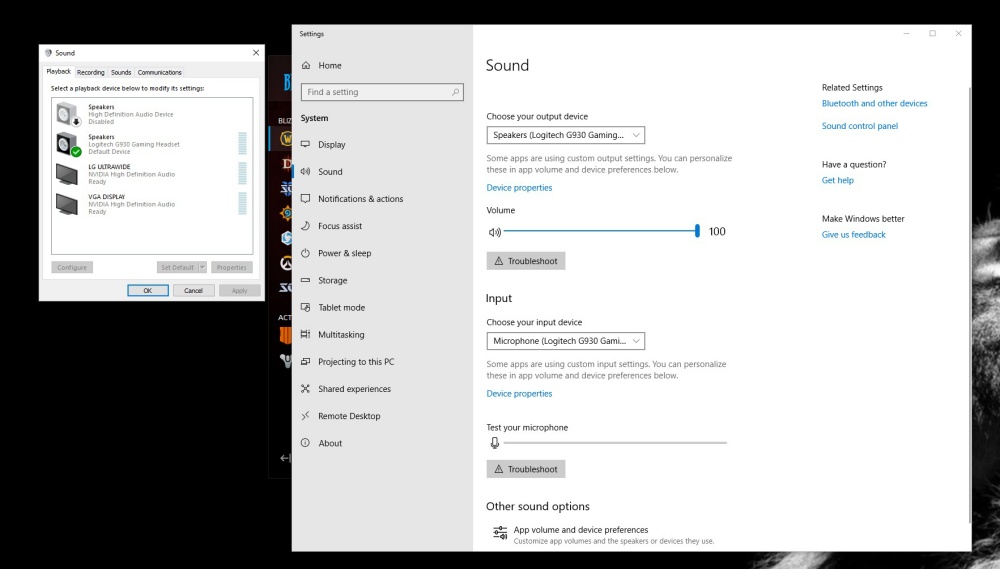This screenshot has height=569, width=1000.
Task: Click the Tablet mode icon
Action: tap(305, 307)
